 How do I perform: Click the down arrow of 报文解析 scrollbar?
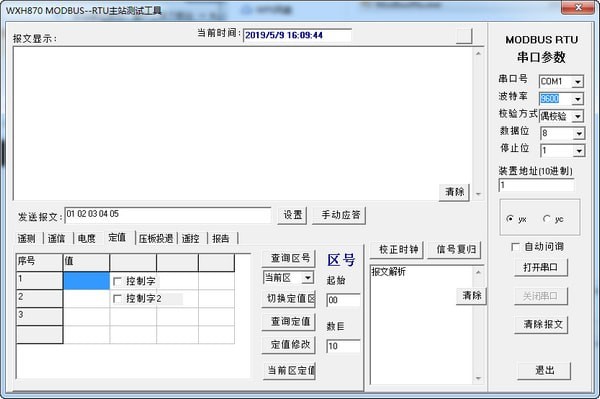click(478, 378)
